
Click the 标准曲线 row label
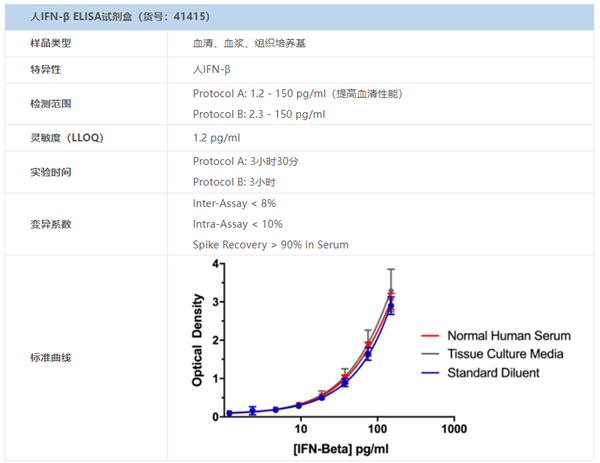(51, 356)
